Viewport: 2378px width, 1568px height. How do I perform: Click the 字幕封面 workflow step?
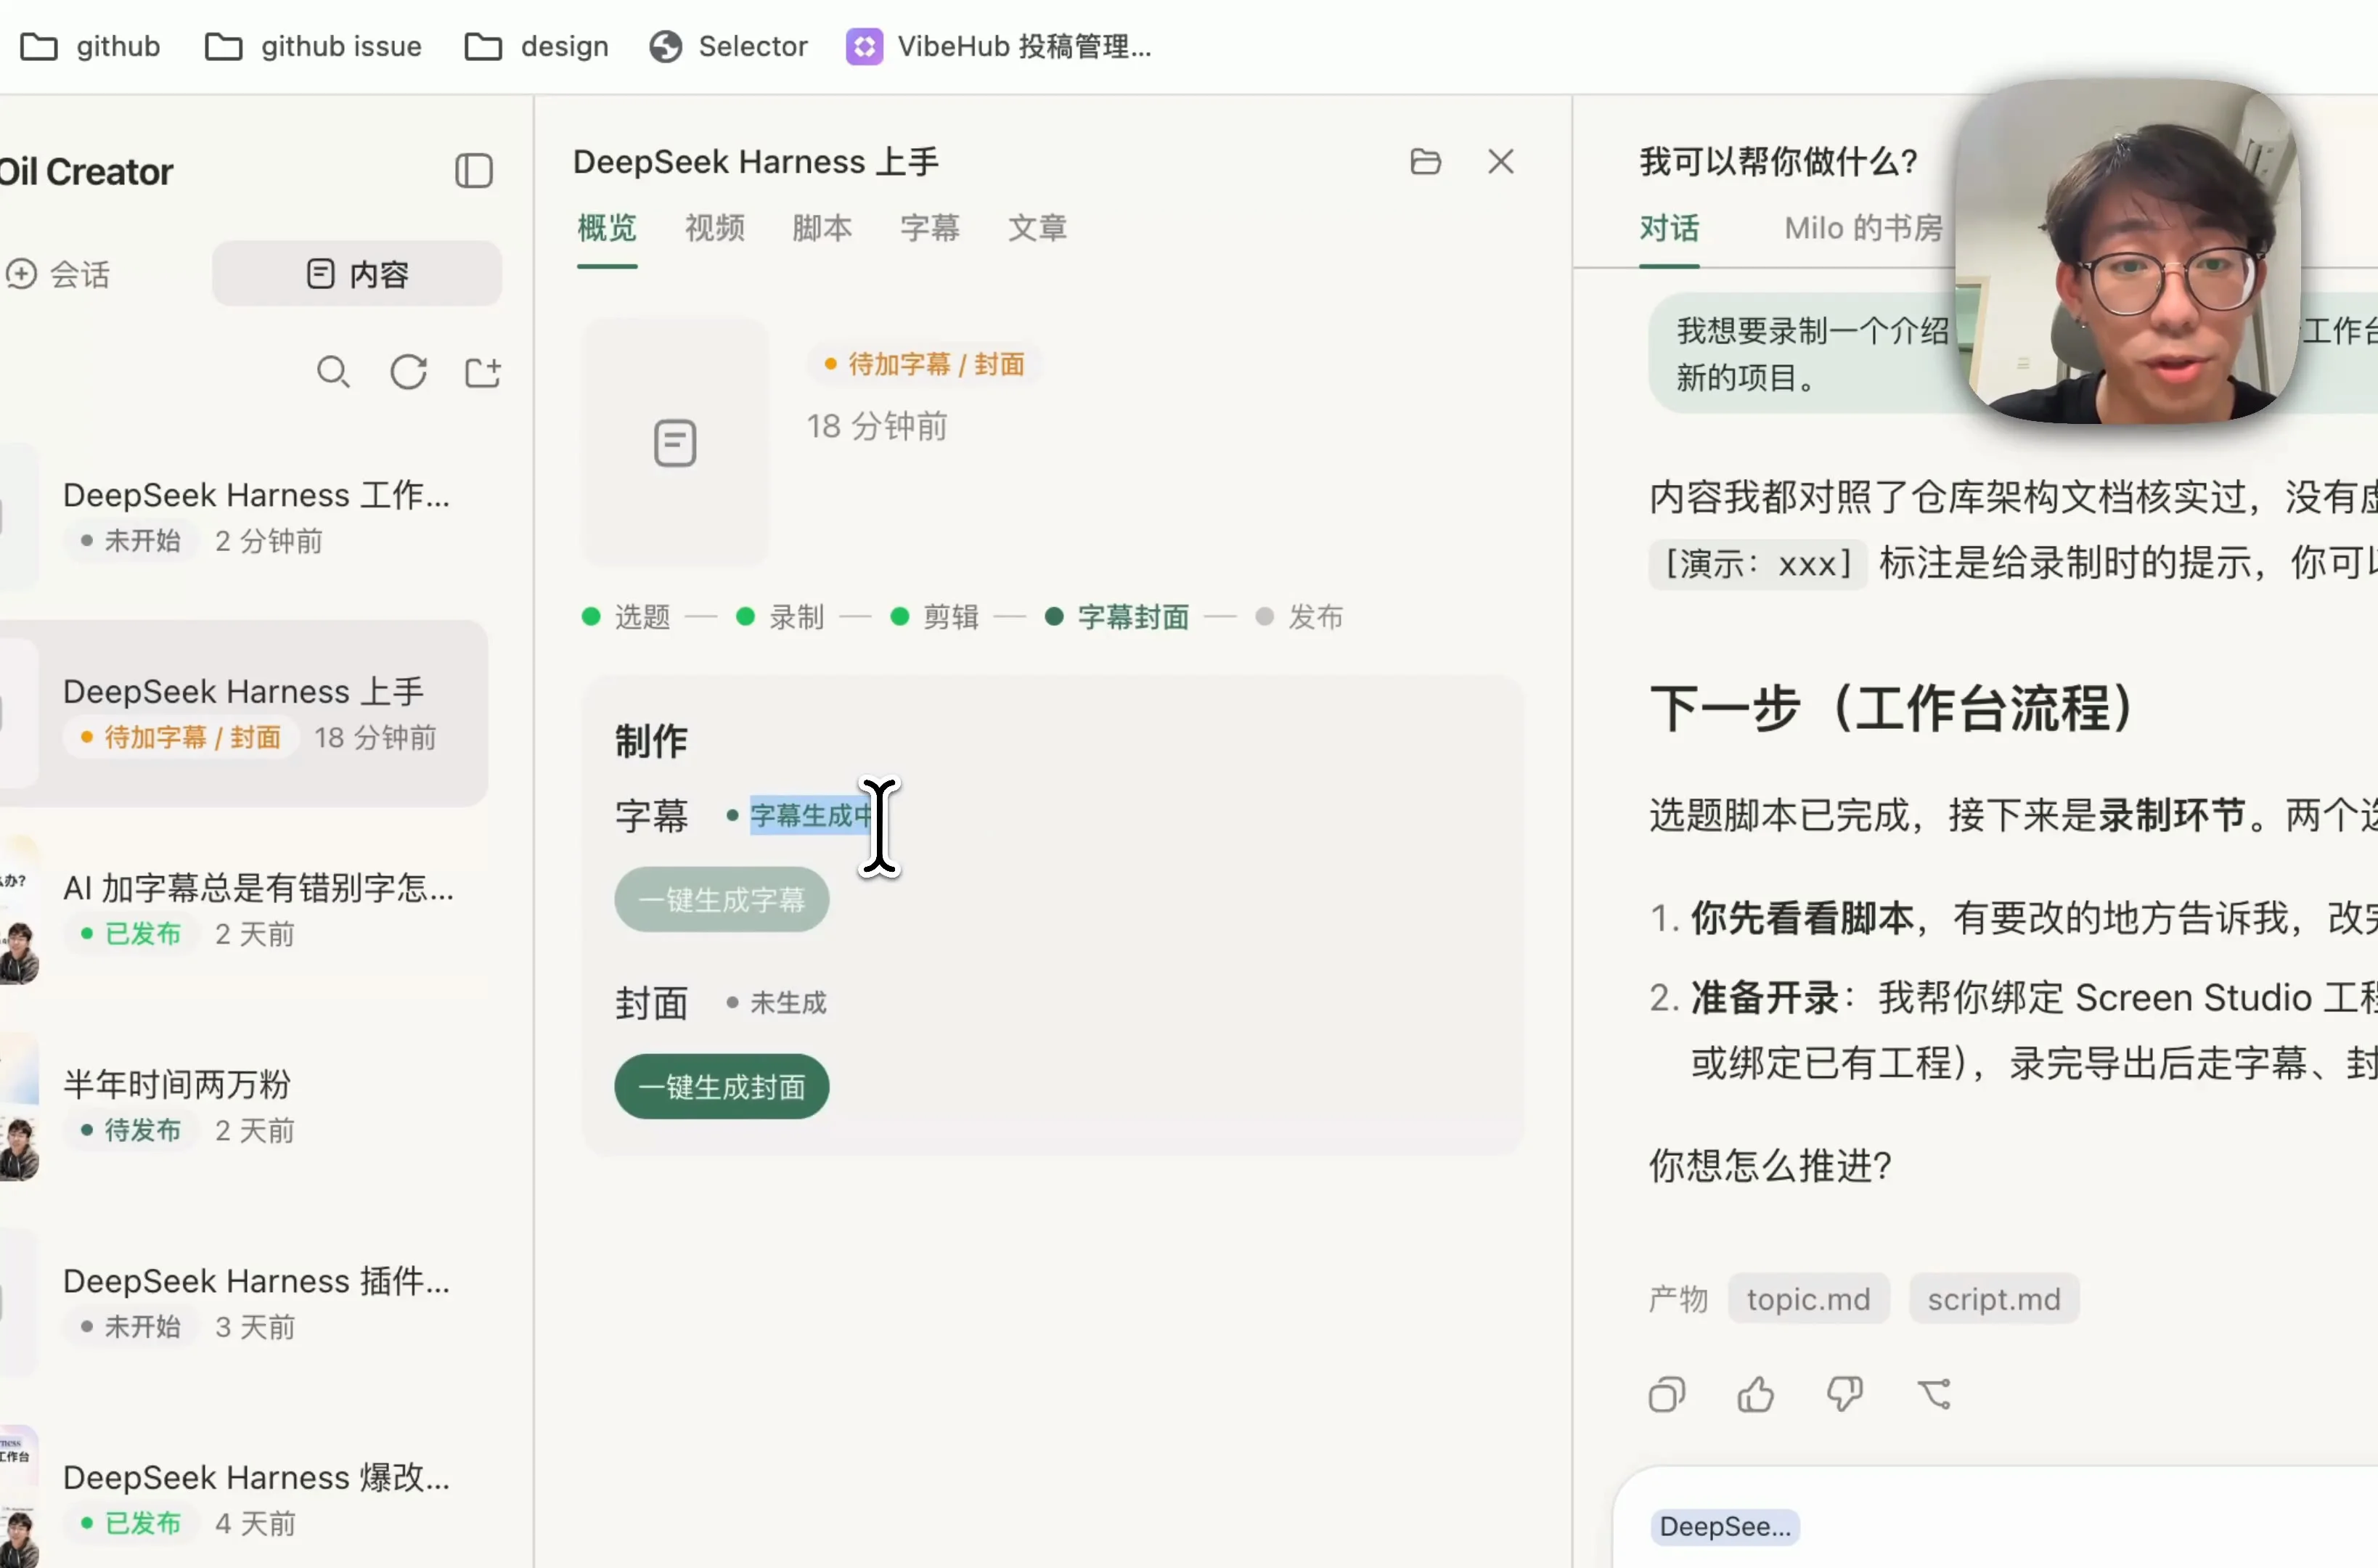point(1117,617)
